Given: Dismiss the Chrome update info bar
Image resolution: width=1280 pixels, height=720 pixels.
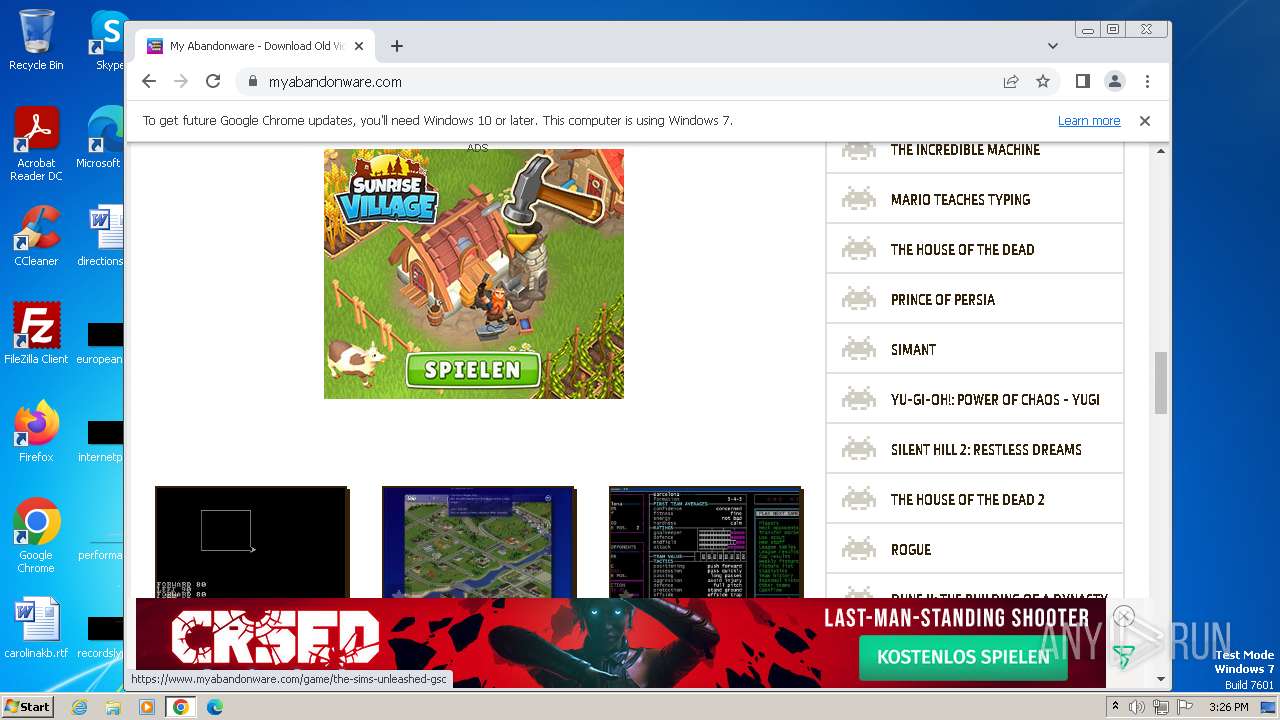Looking at the screenshot, I should click(1145, 121).
